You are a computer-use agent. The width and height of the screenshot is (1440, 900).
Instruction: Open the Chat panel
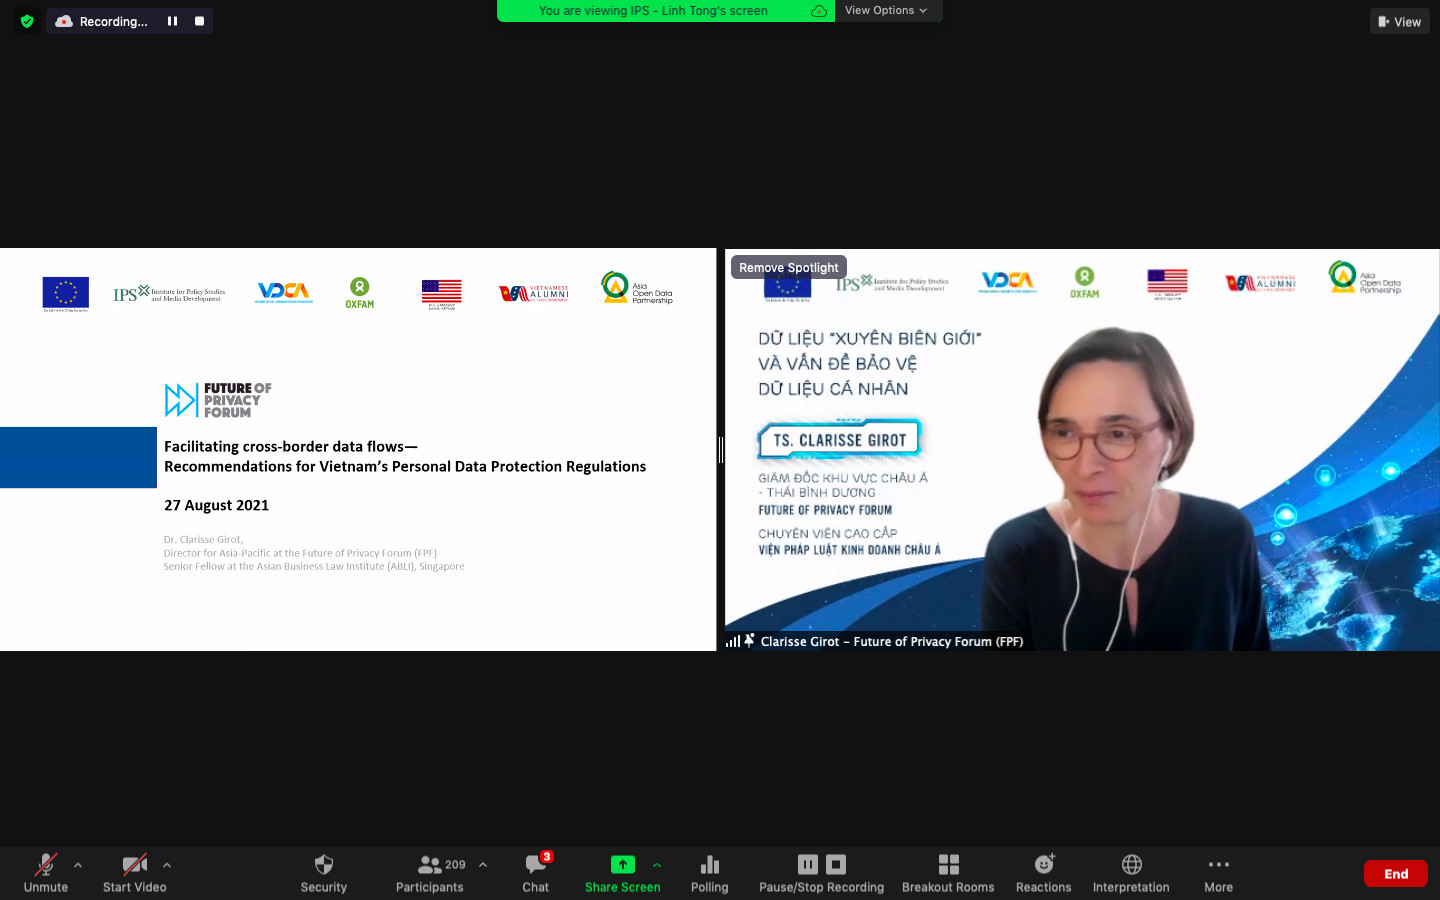point(536,865)
